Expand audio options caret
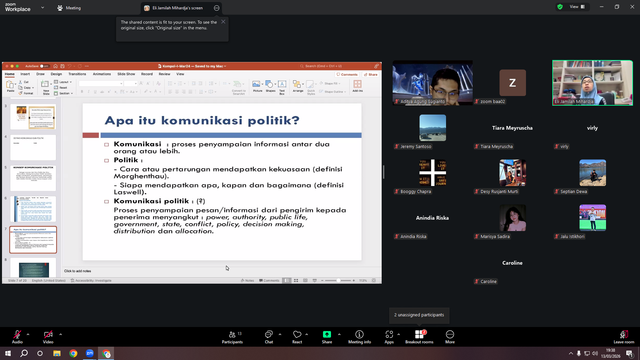 (28, 334)
